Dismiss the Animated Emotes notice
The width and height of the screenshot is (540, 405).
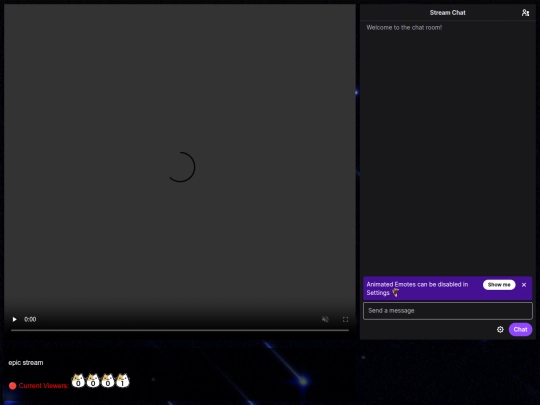524,285
